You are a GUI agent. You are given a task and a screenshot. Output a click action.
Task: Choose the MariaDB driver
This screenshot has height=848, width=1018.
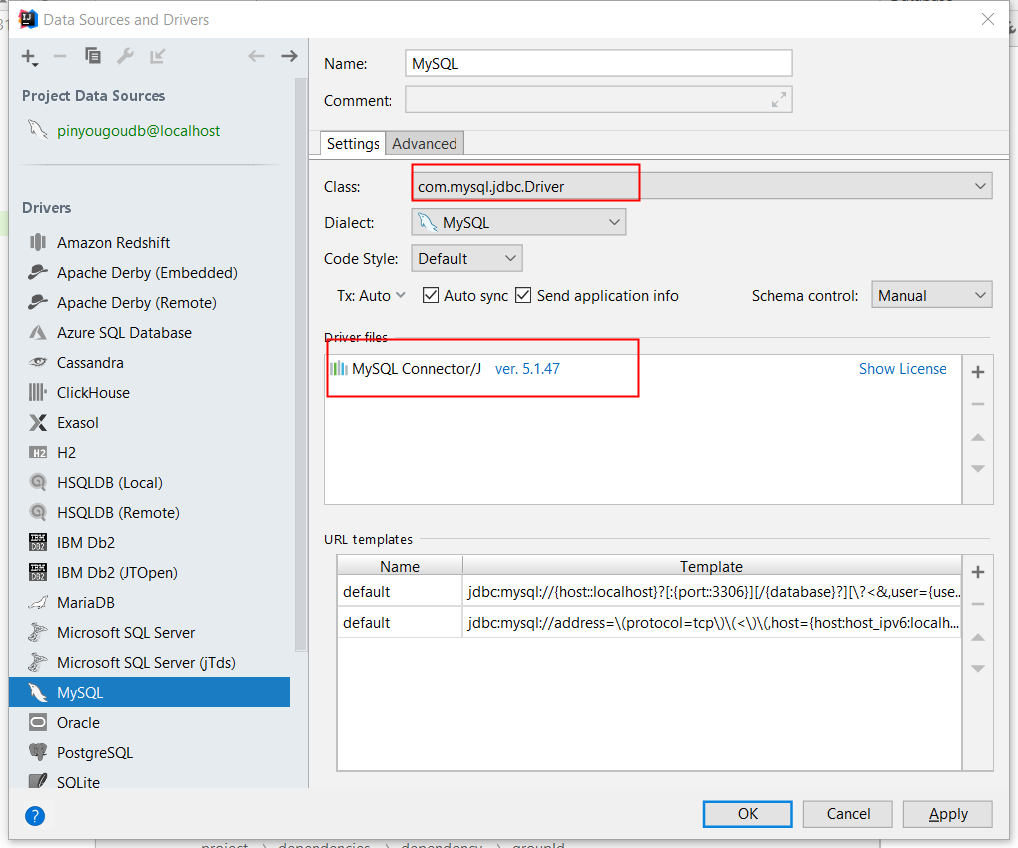coord(149,603)
